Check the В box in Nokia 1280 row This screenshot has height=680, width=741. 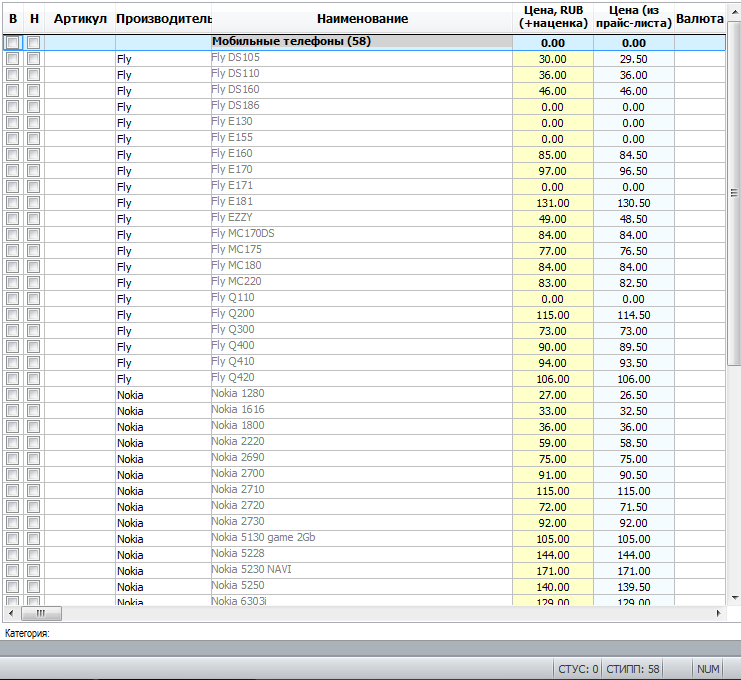point(13,395)
